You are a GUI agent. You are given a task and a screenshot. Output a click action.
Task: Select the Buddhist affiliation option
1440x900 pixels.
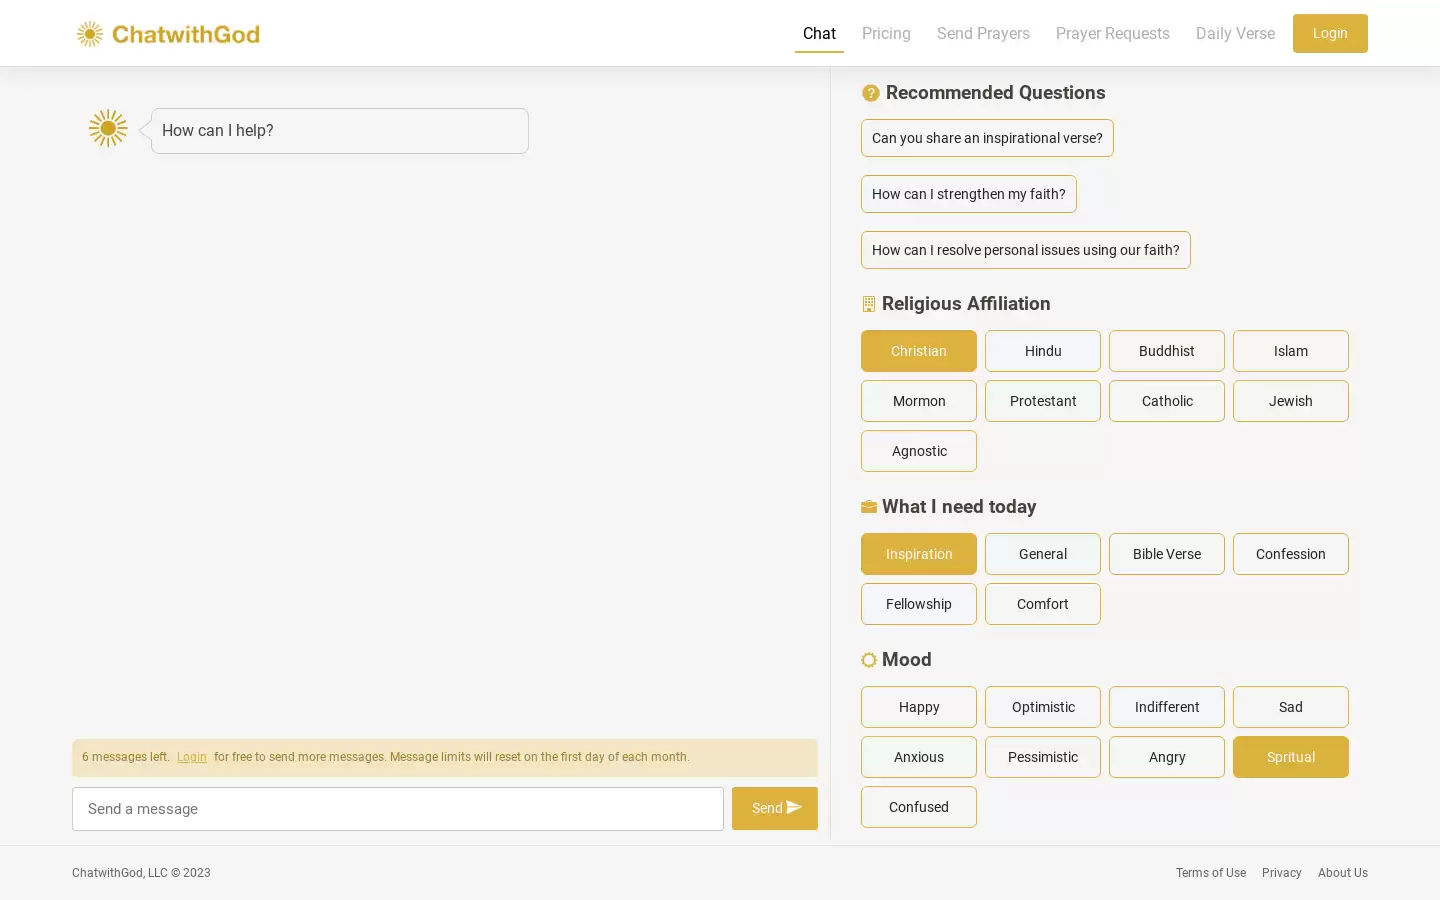point(1166,351)
